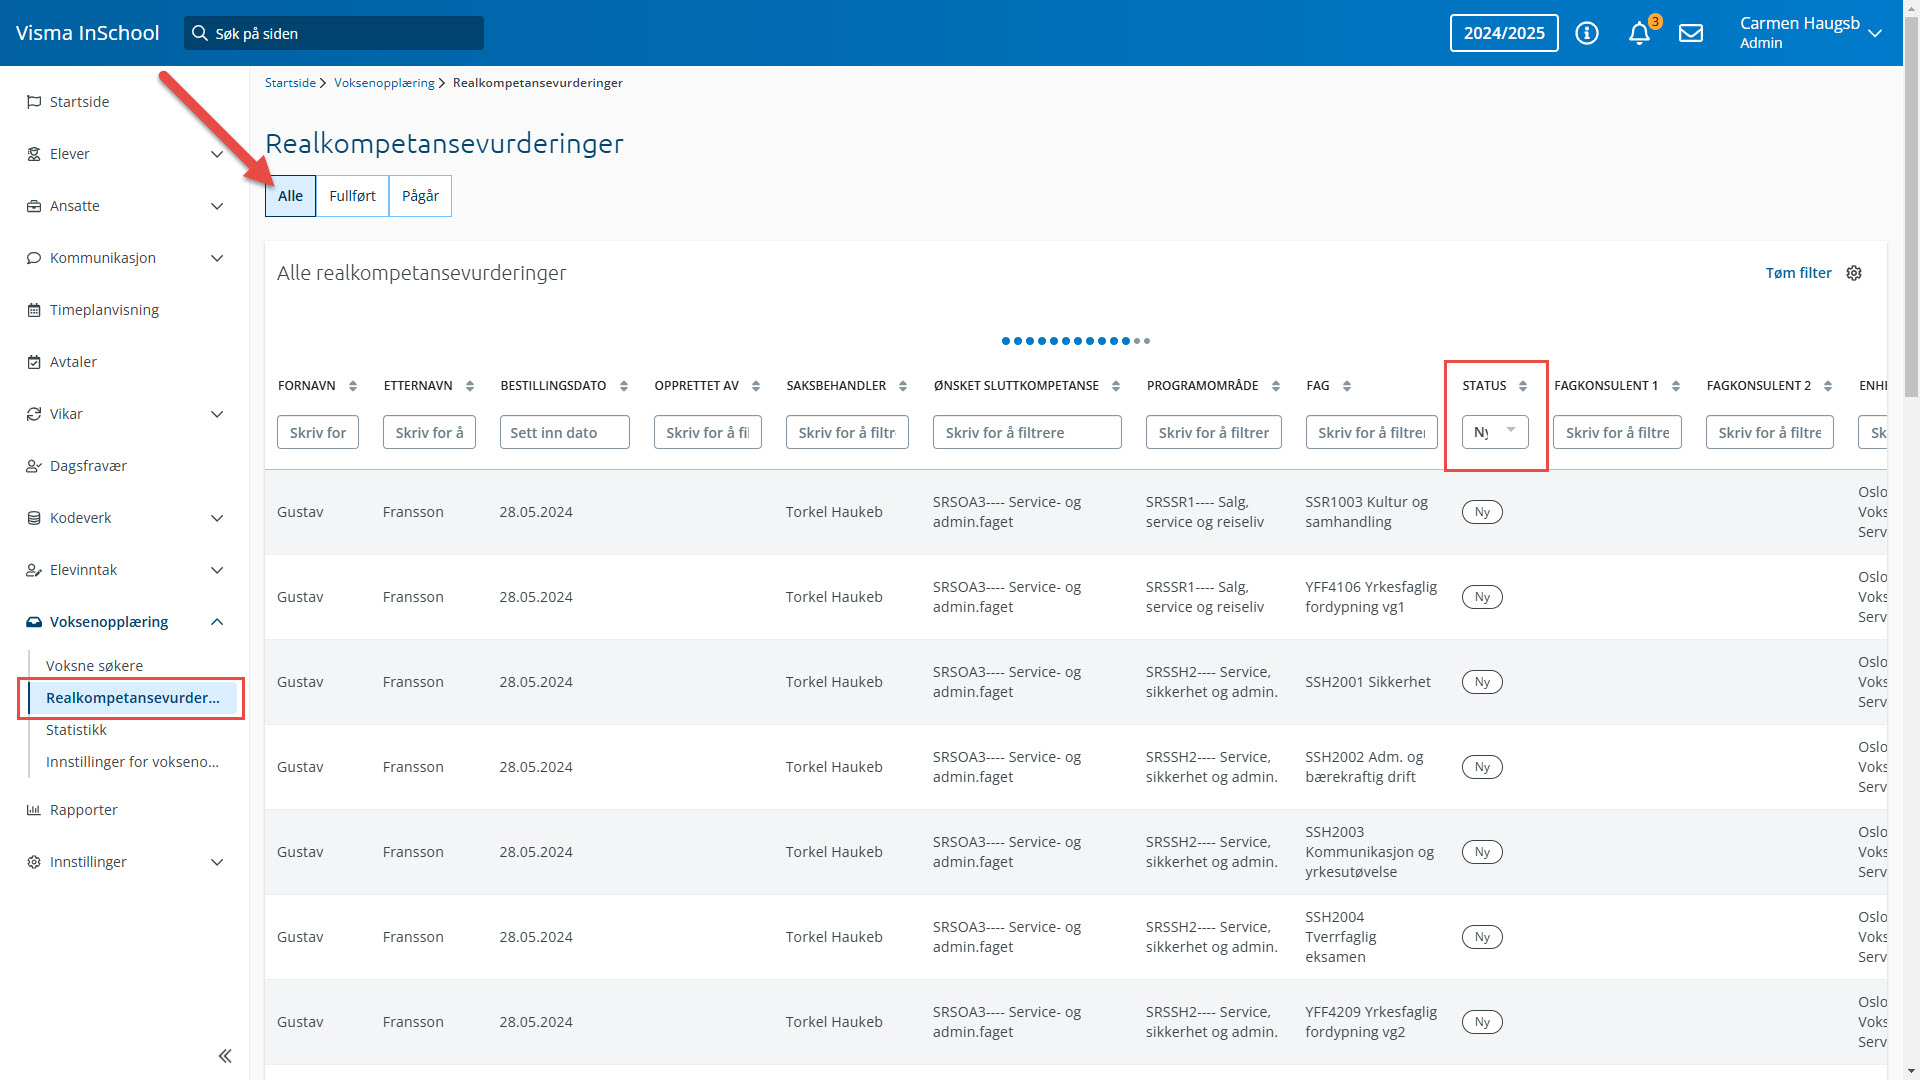This screenshot has width=1920, height=1080.
Task: Sort by OPPRETTET AV column arrows
Action: click(756, 386)
